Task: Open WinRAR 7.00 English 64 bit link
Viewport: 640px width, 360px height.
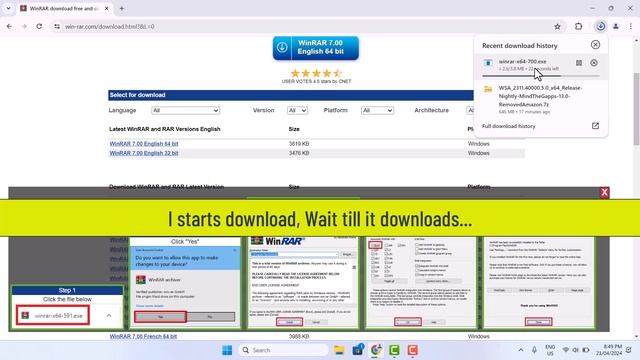Action: pyautogui.click(x=144, y=144)
